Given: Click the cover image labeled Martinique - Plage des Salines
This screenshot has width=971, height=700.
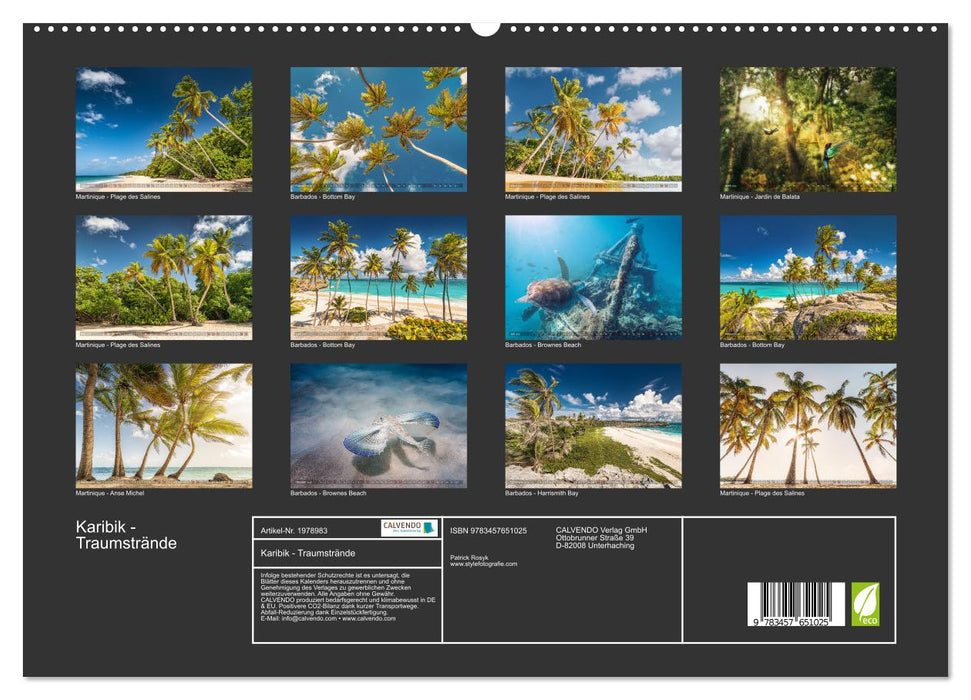Looking at the screenshot, I should [x=157, y=125].
